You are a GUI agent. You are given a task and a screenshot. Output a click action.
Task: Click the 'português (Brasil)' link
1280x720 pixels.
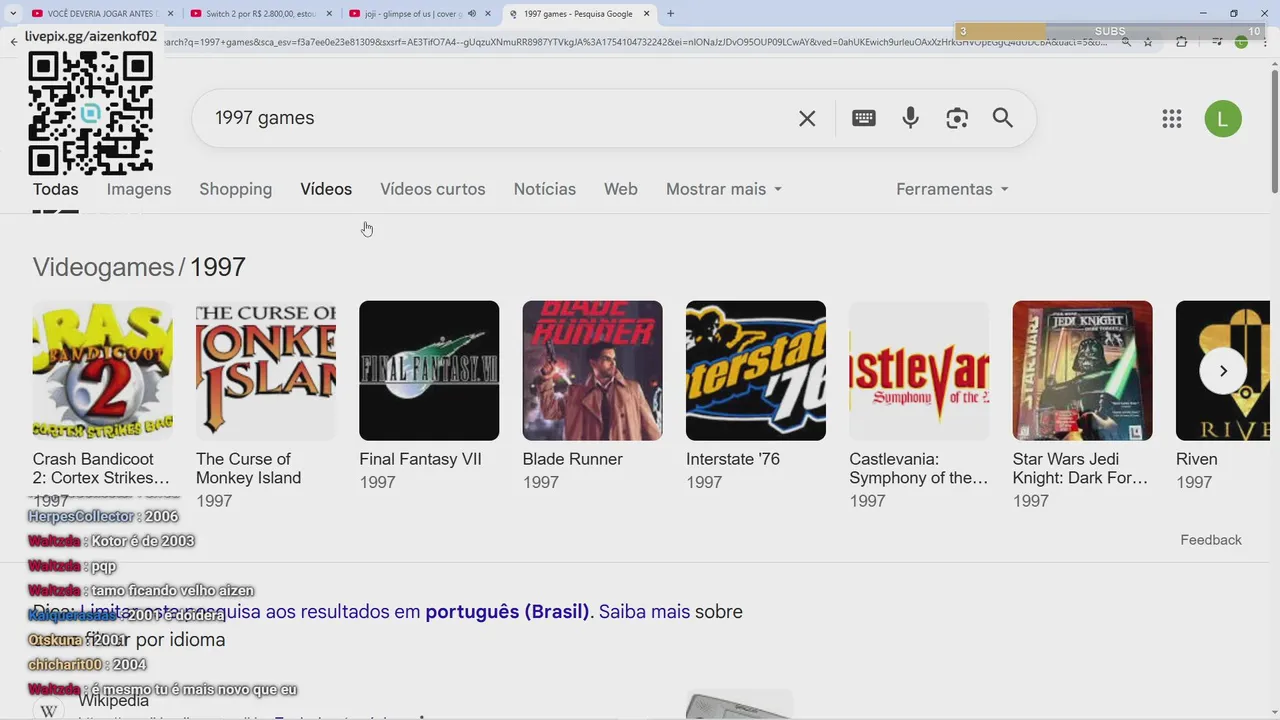point(507,612)
